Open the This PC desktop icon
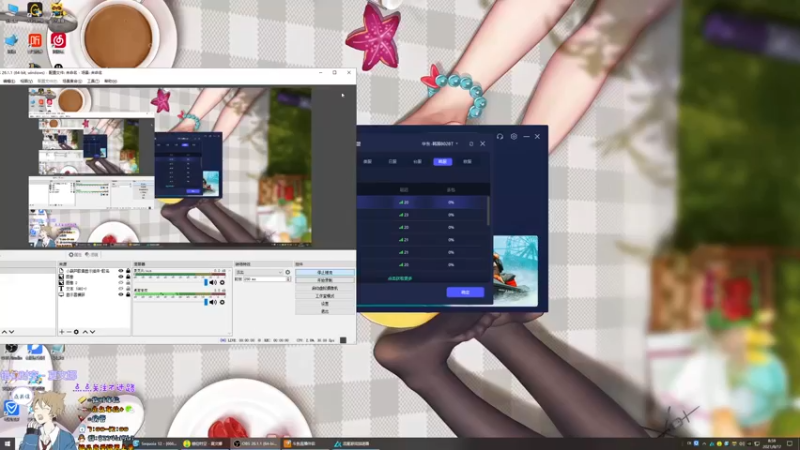This screenshot has height=450, width=800. (x=12, y=10)
